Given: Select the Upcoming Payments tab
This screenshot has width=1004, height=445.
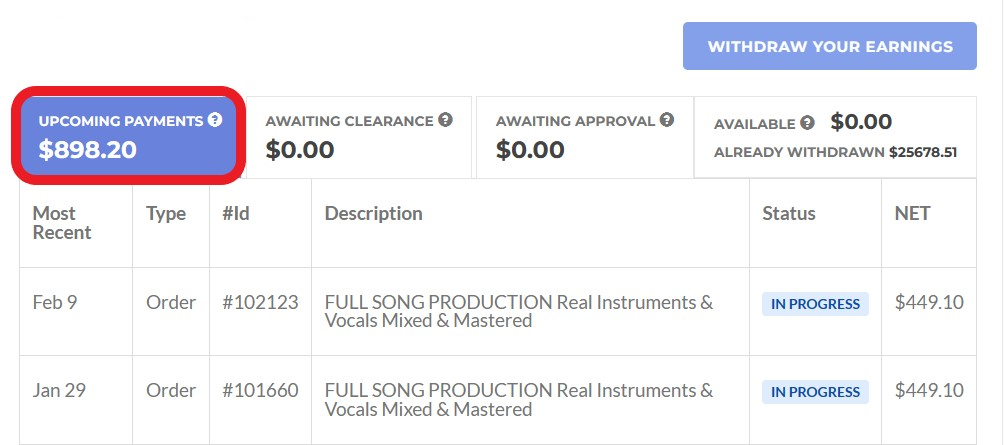Looking at the screenshot, I should (127, 136).
